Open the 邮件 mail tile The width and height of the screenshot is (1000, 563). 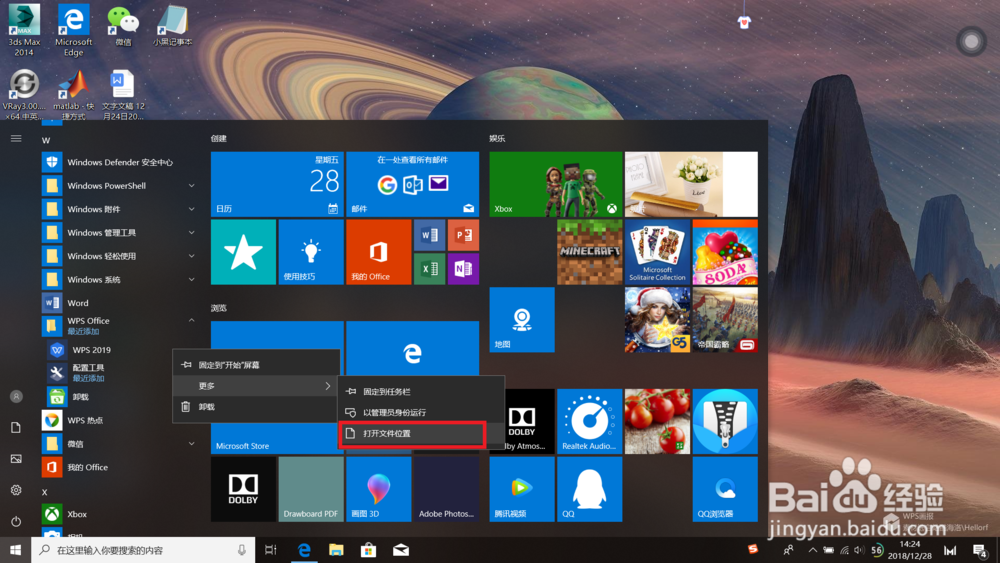tap(413, 184)
